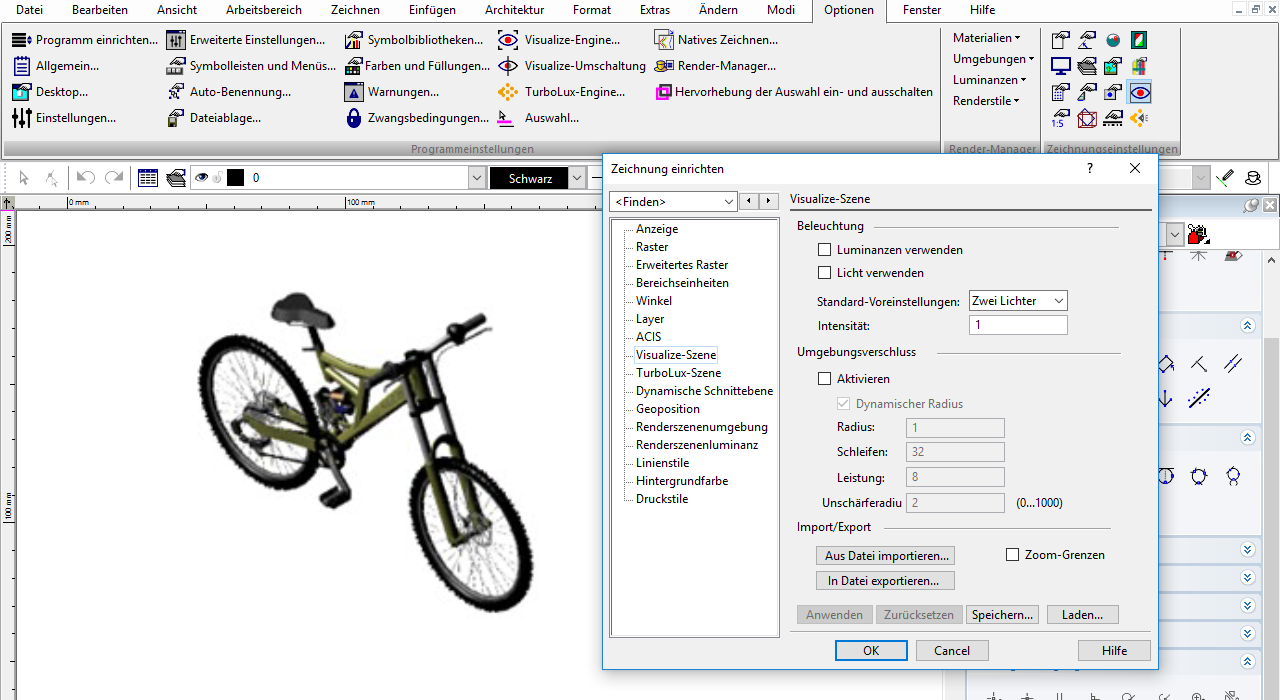This screenshot has height=700, width=1280.
Task: Open the Renderstile dropdown
Action: 986,101
